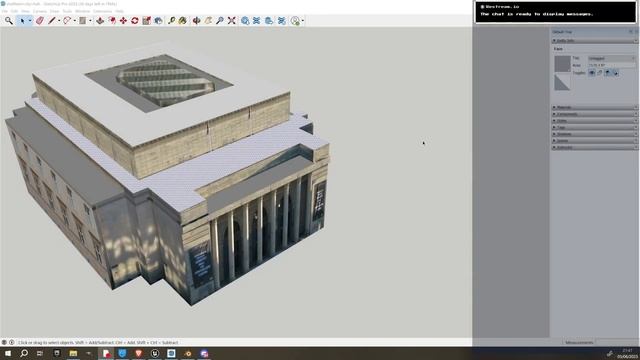Select the Zoom tool
Image resolution: width=640 pixels, height=360 pixels.
pos(220,20)
